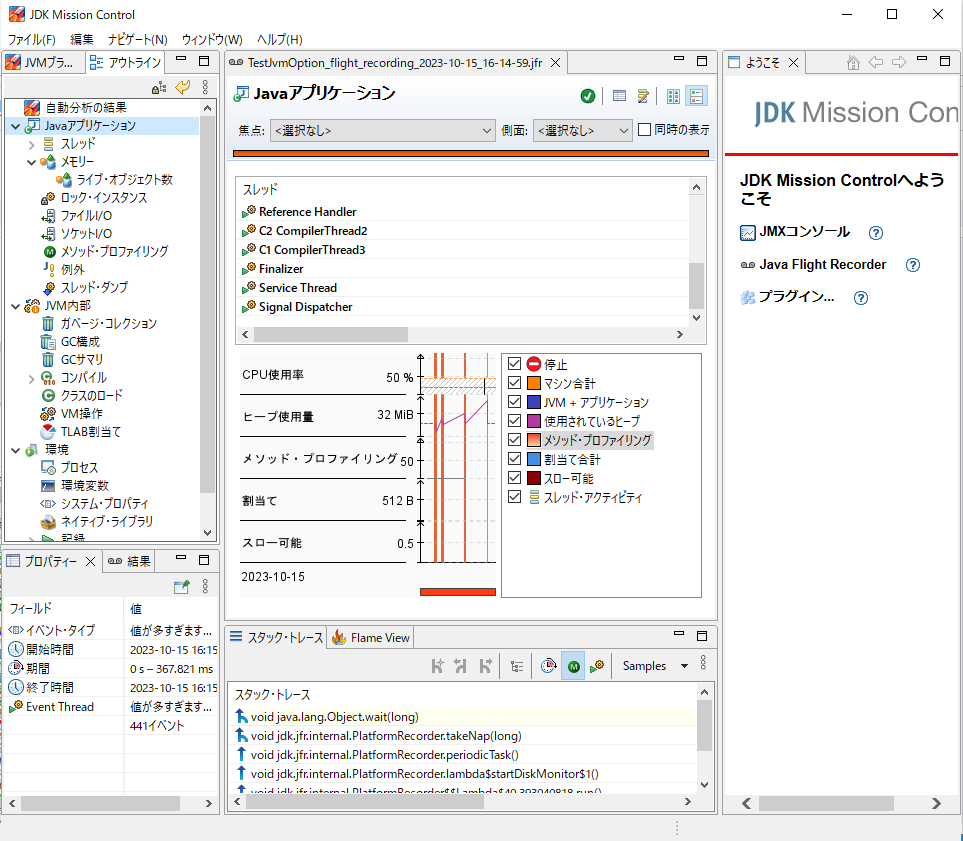Uncheck the JVM + アプリケーション legend entry
Screen dimensions: 963x841
point(514,403)
